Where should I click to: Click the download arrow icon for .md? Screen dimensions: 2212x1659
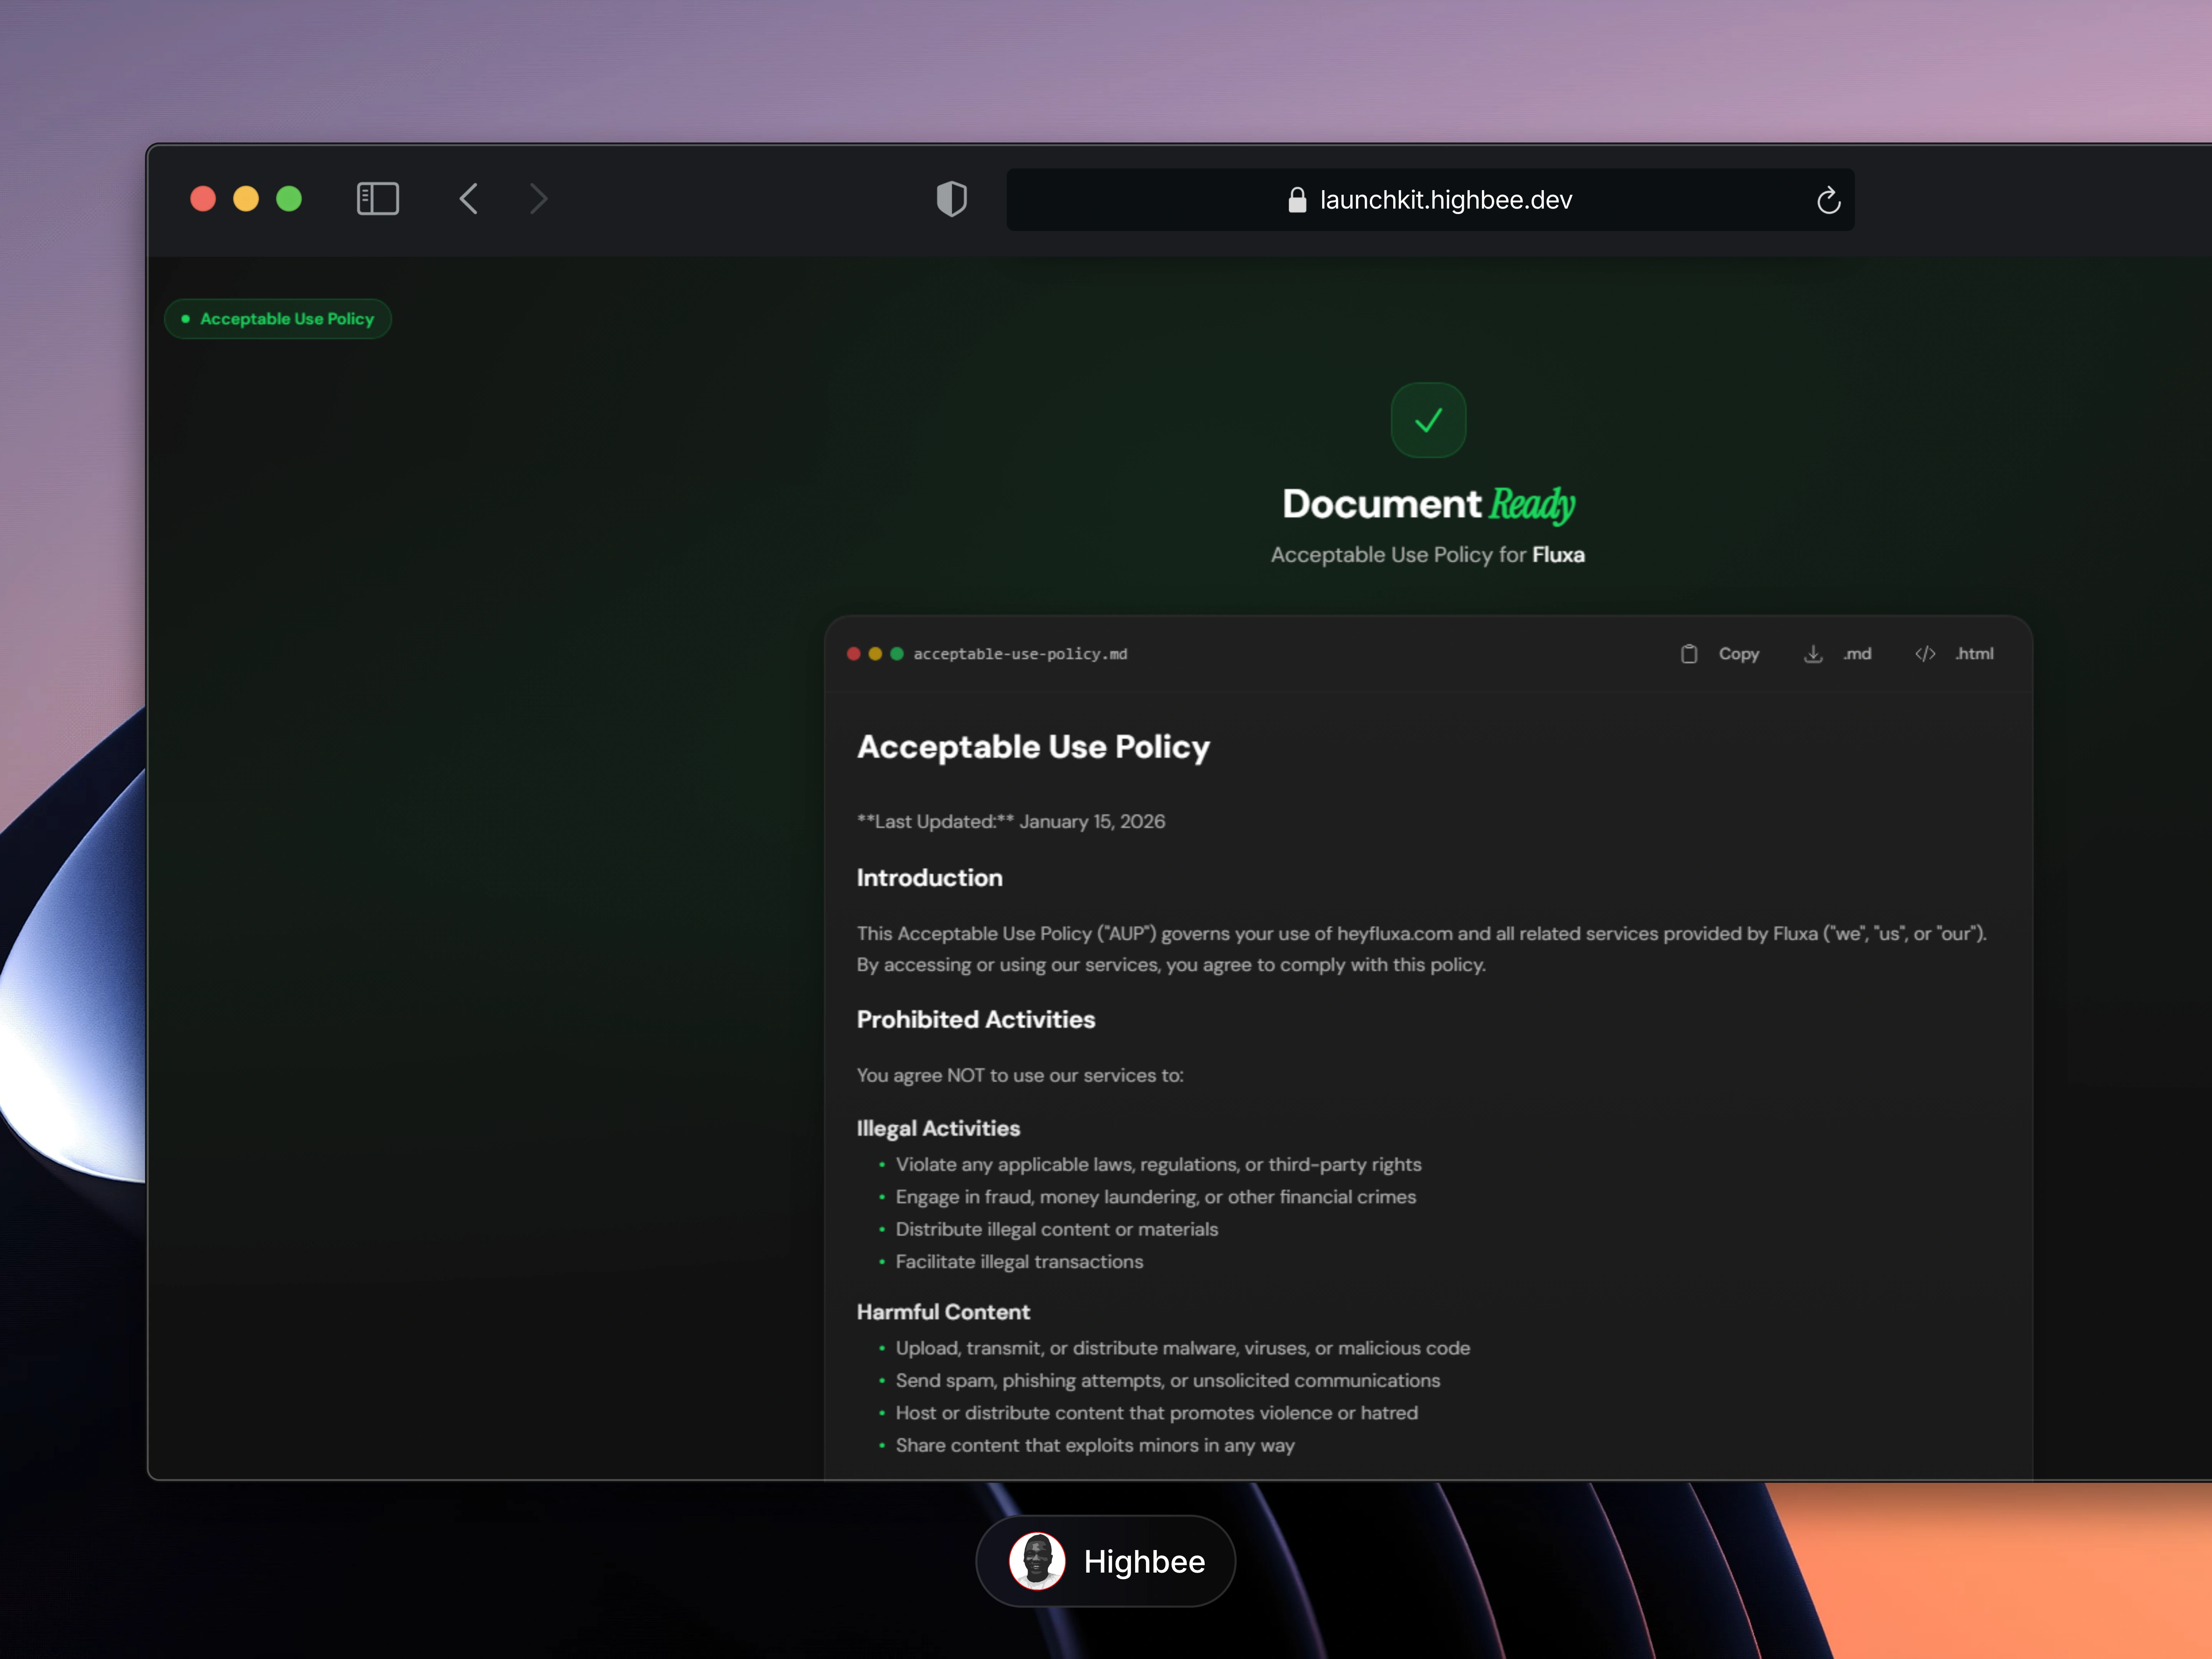(x=1813, y=654)
